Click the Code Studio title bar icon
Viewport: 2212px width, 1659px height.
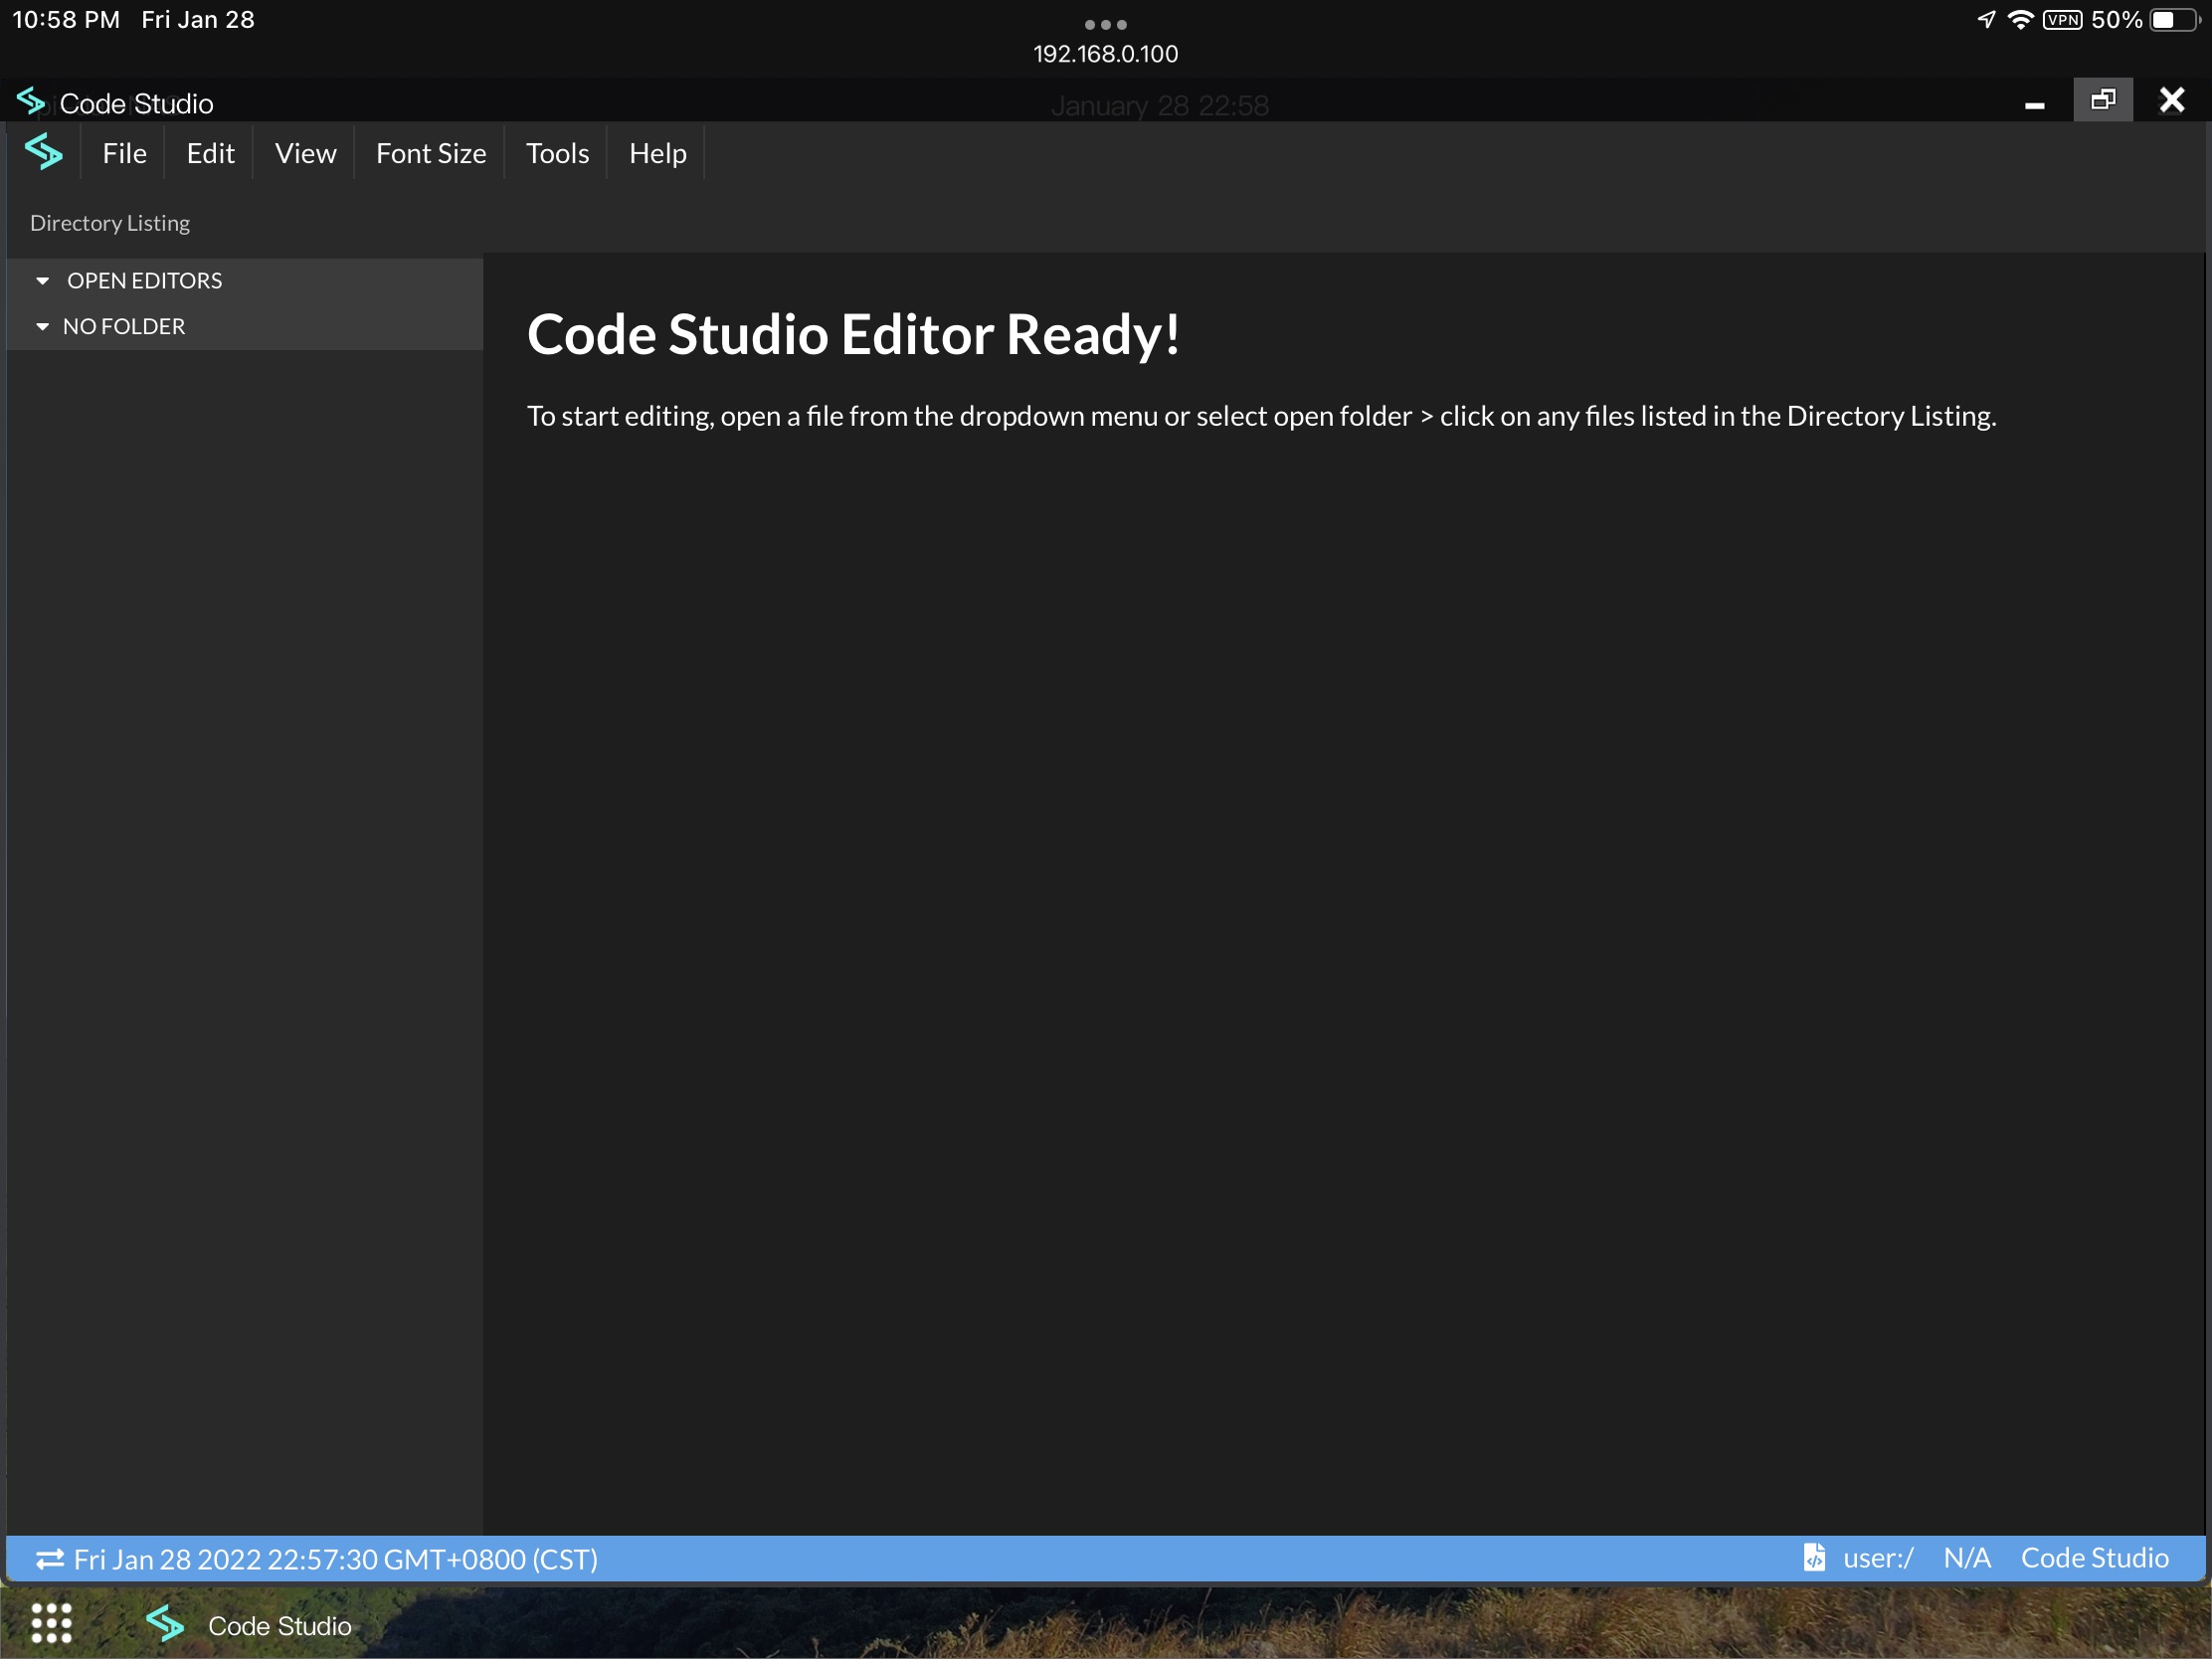coord(31,101)
